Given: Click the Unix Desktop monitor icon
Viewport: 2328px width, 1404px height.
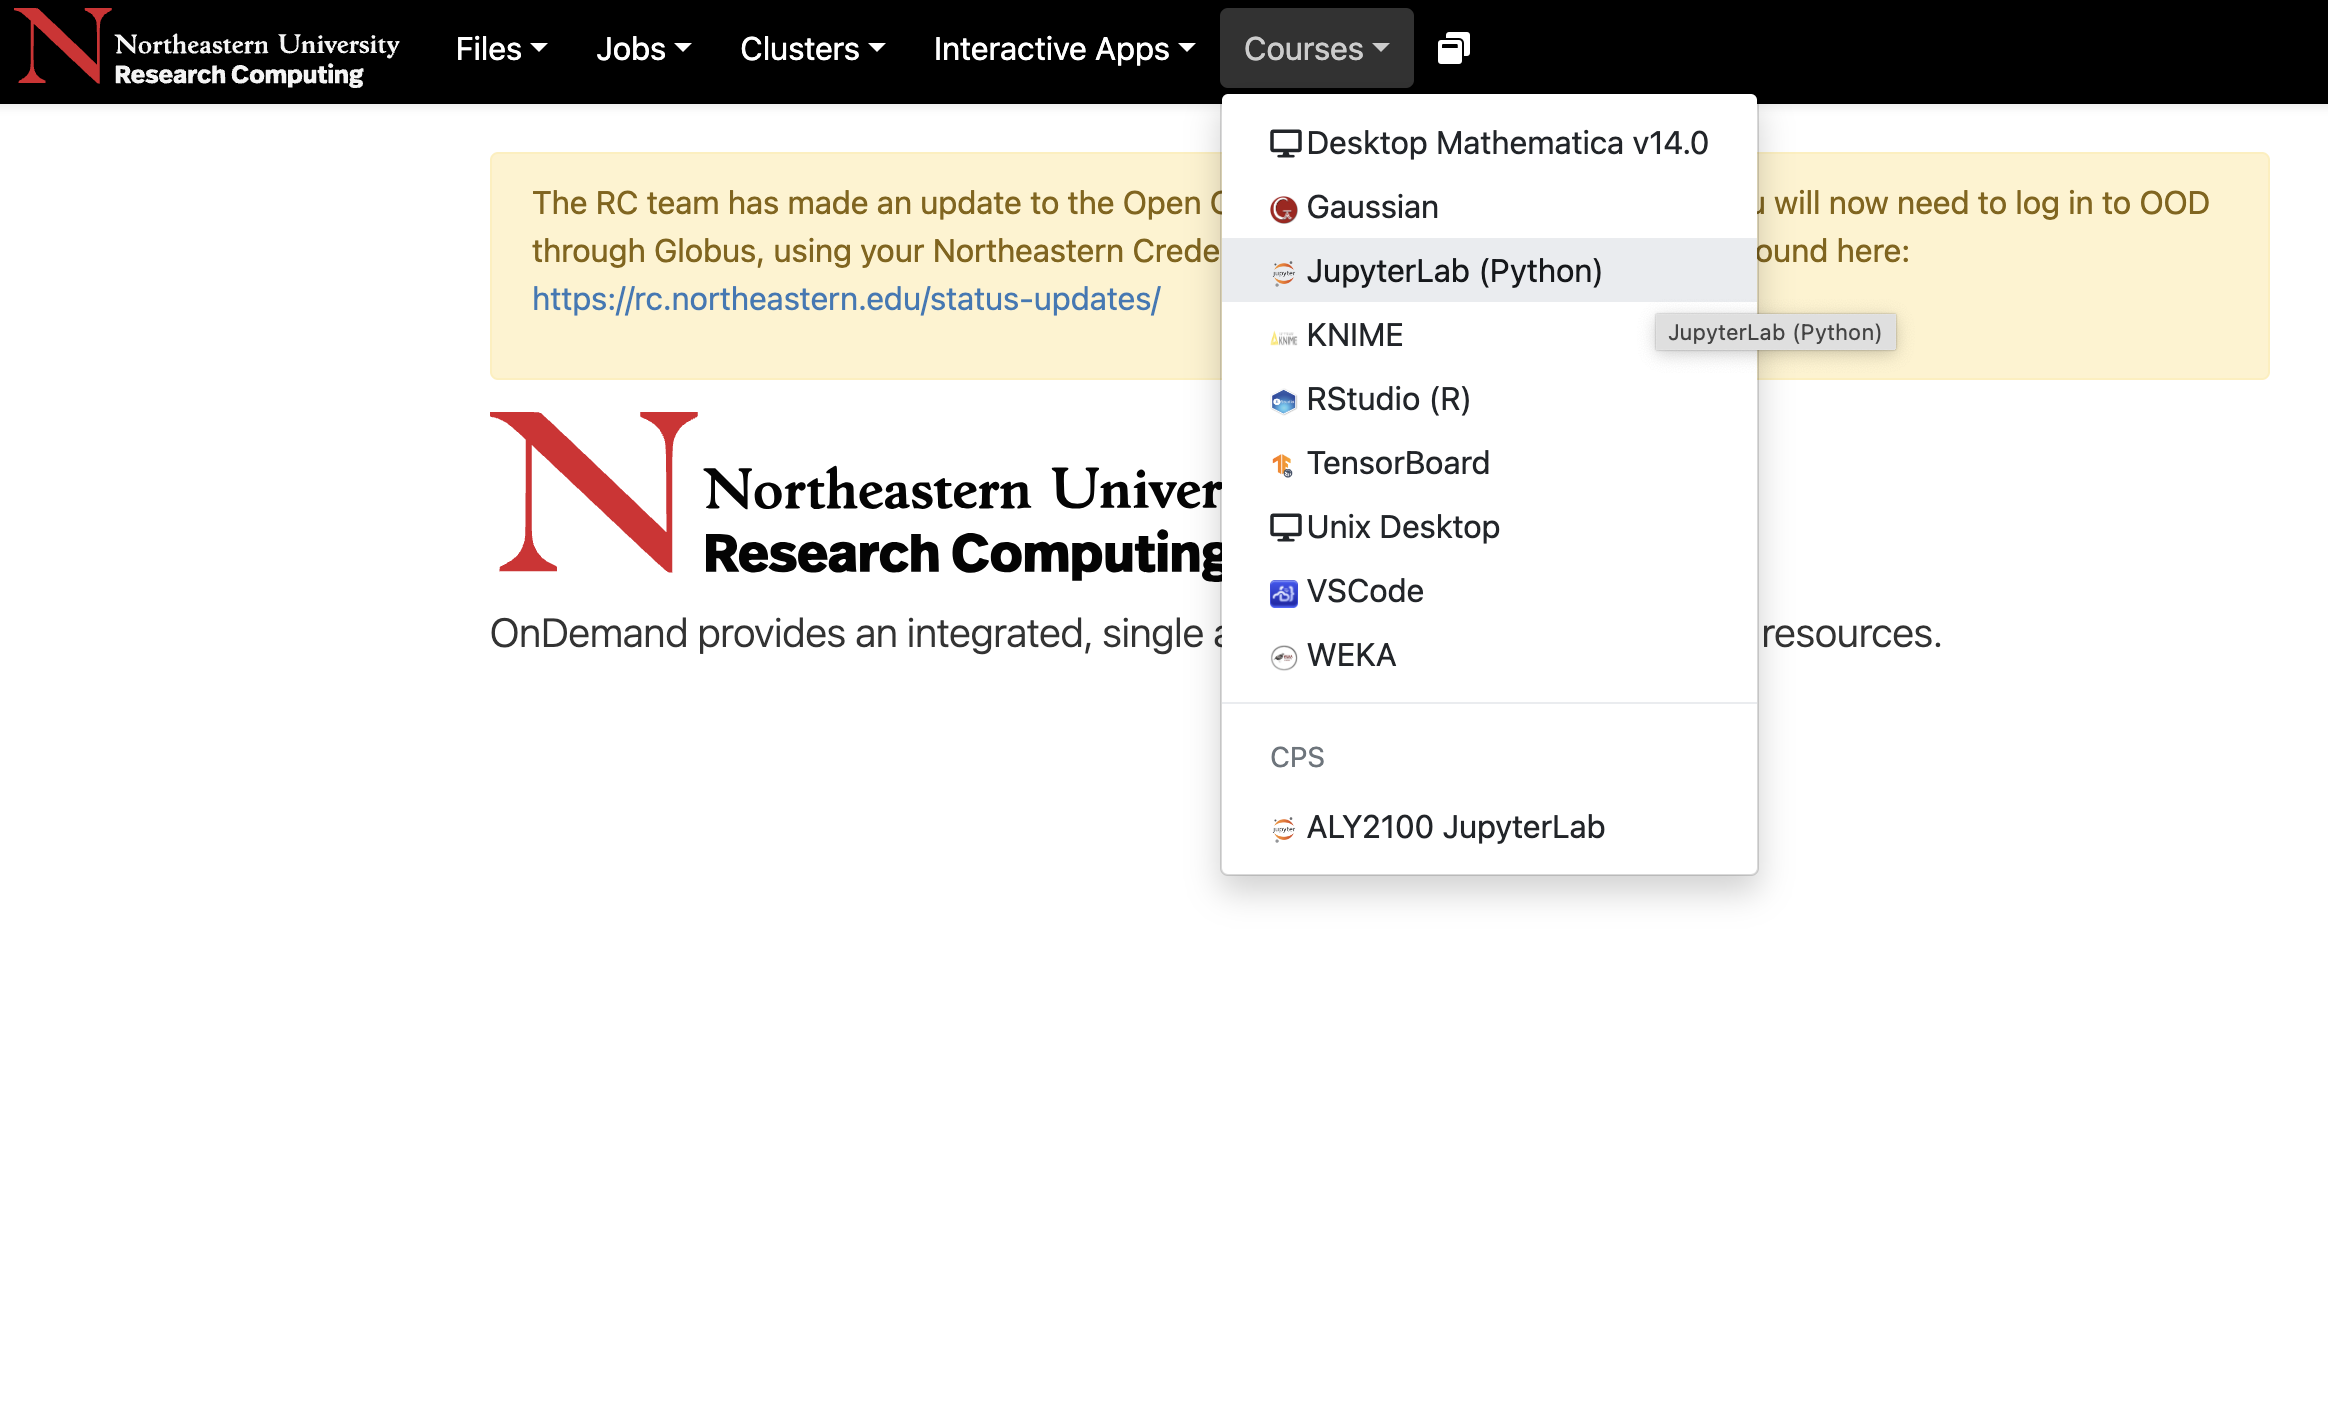Looking at the screenshot, I should [1285, 528].
